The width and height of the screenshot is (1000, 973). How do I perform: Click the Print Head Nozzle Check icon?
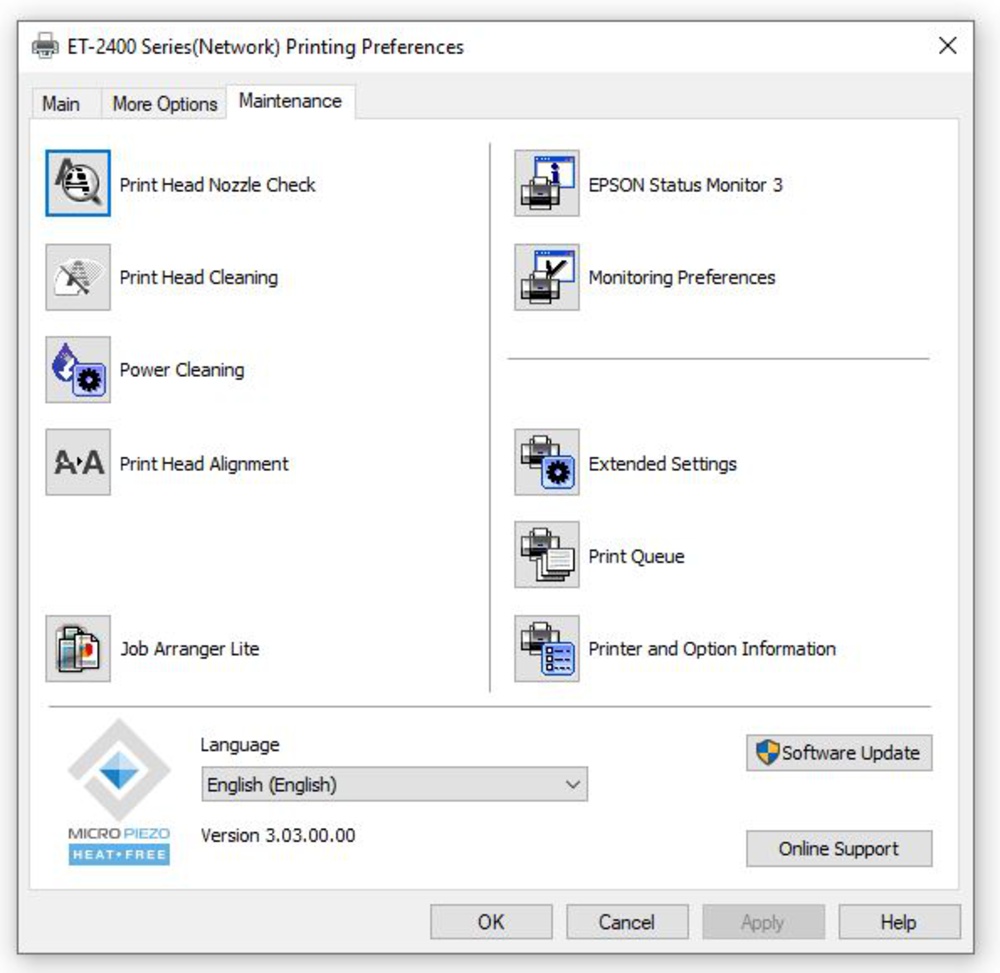pos(78,184)
